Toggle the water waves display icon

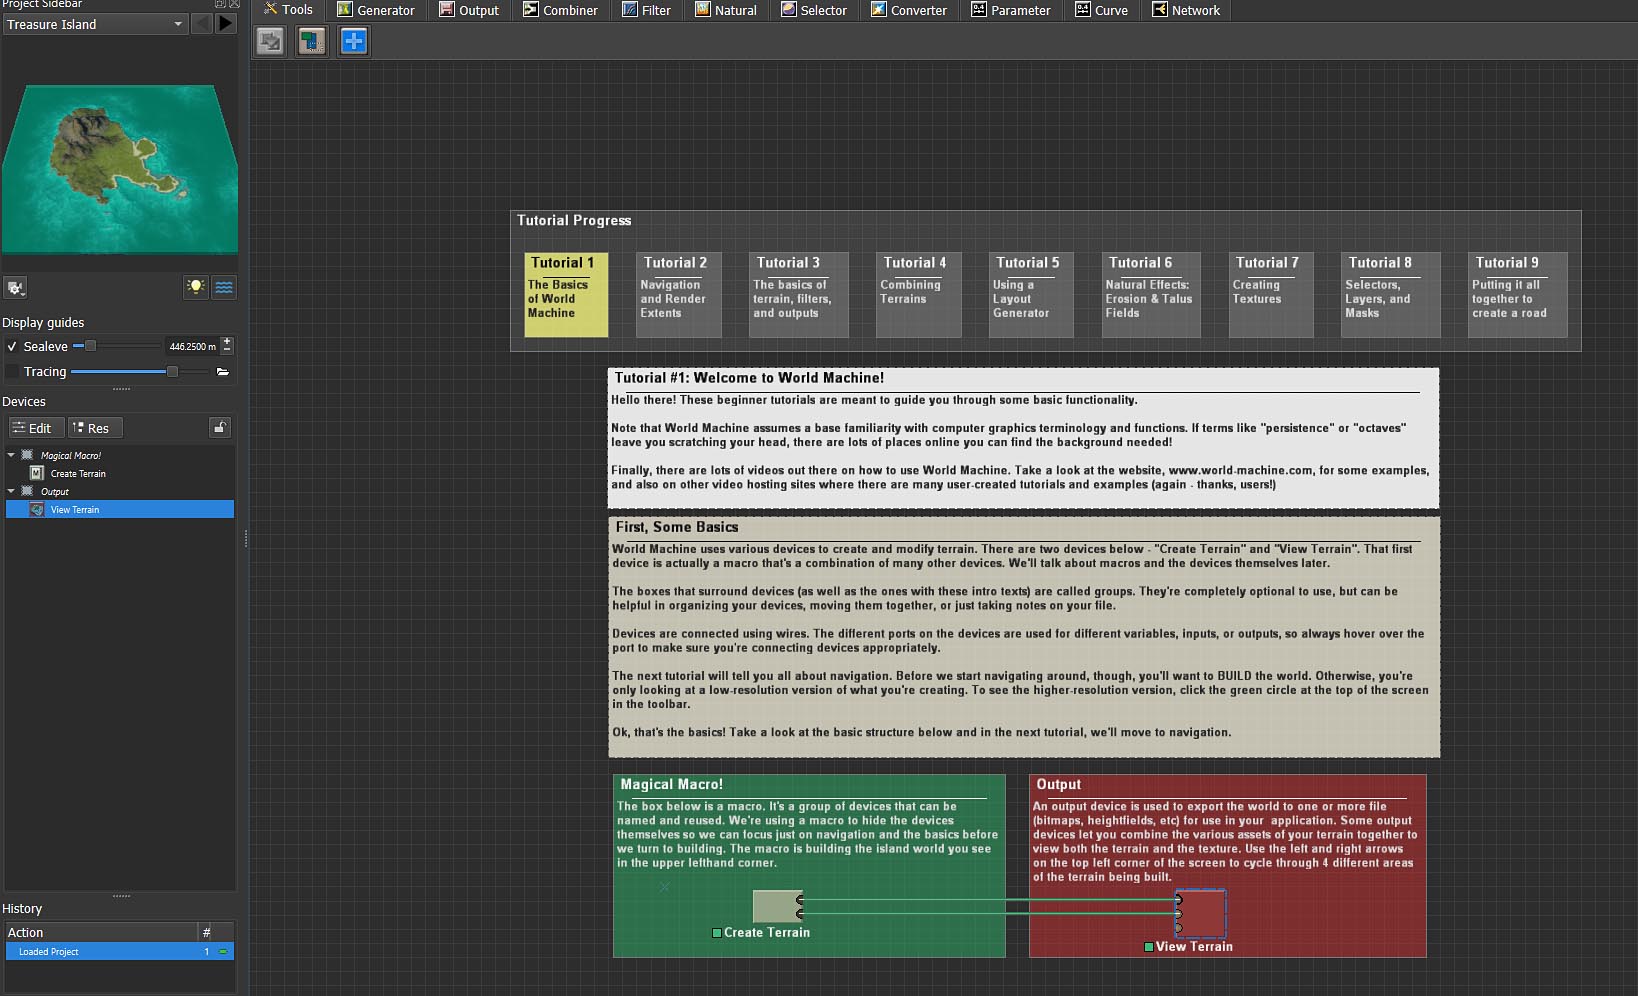224,287
